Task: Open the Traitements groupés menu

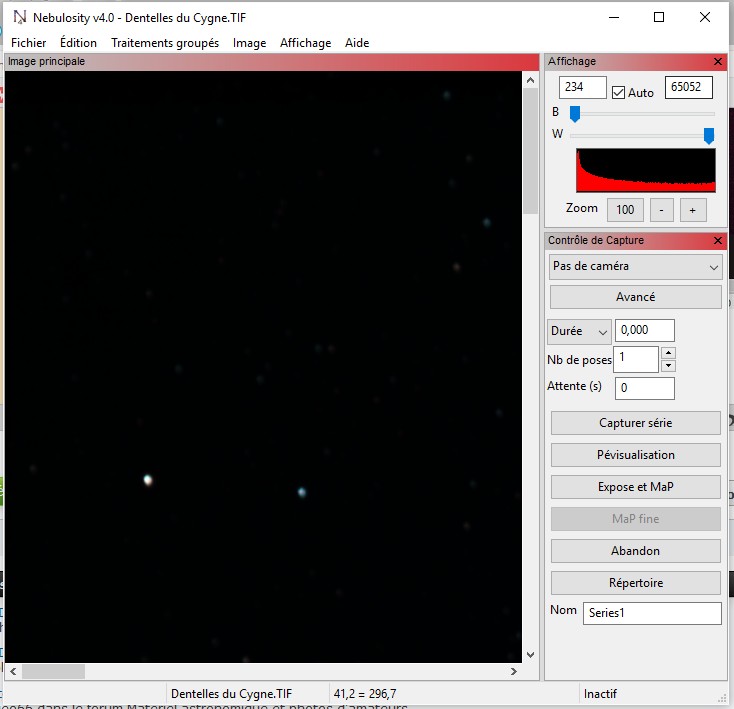Action: coord(165,43)
